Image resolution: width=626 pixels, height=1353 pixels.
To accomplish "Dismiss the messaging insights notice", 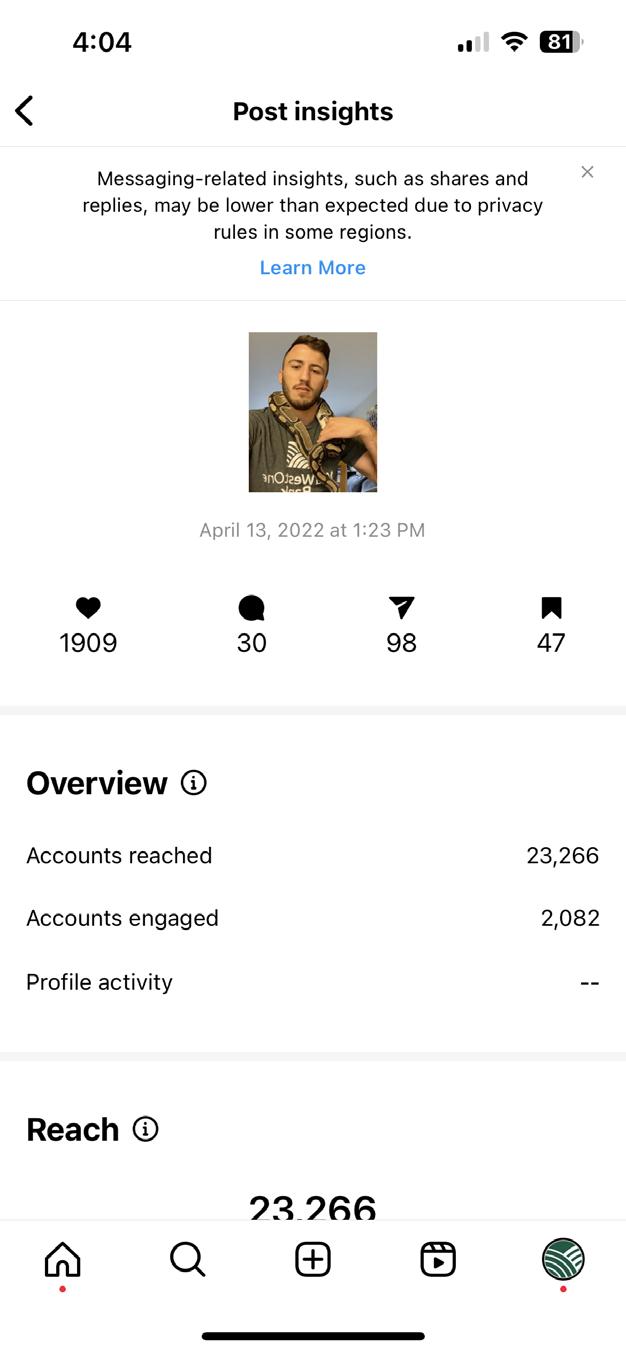I will point(587,172).
